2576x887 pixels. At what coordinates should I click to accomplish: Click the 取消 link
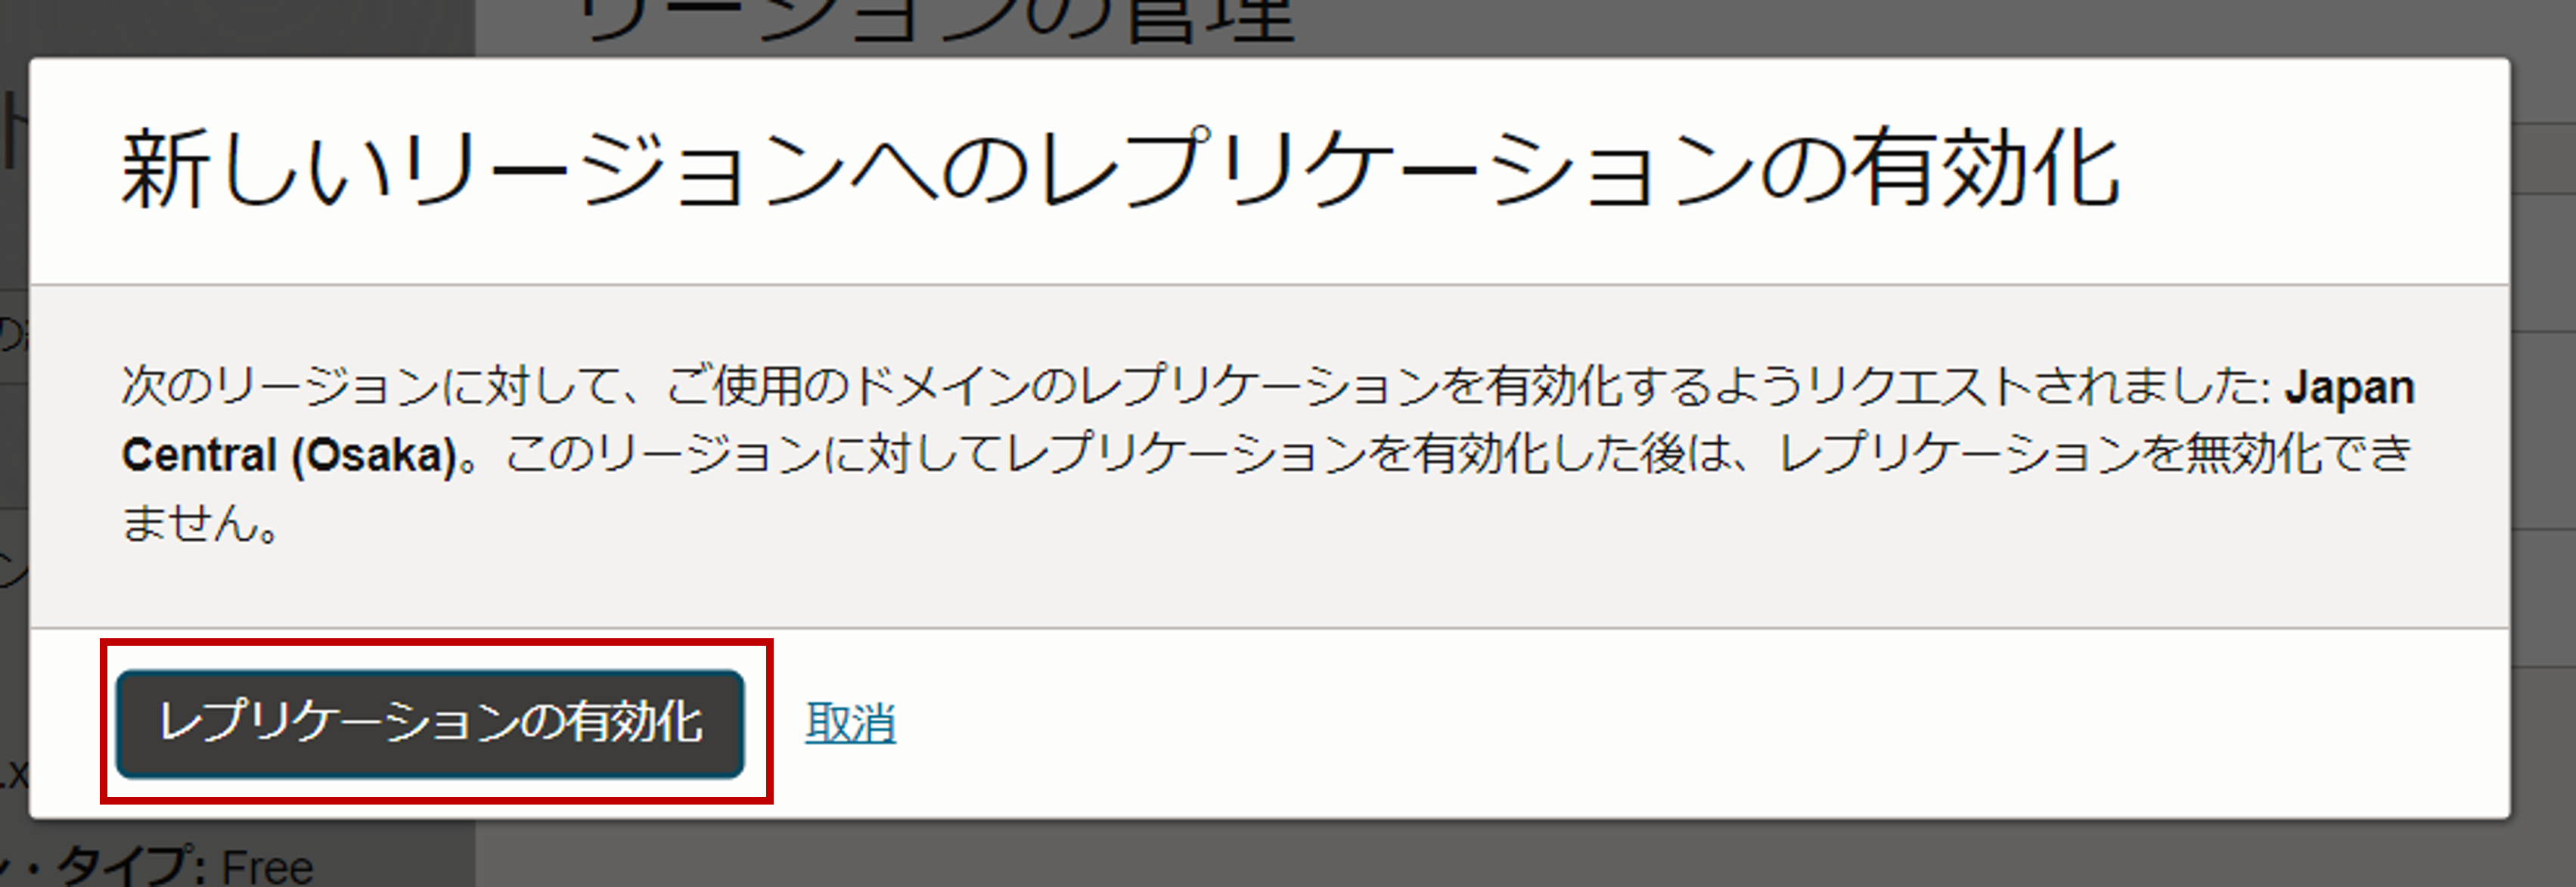point(850,723)
